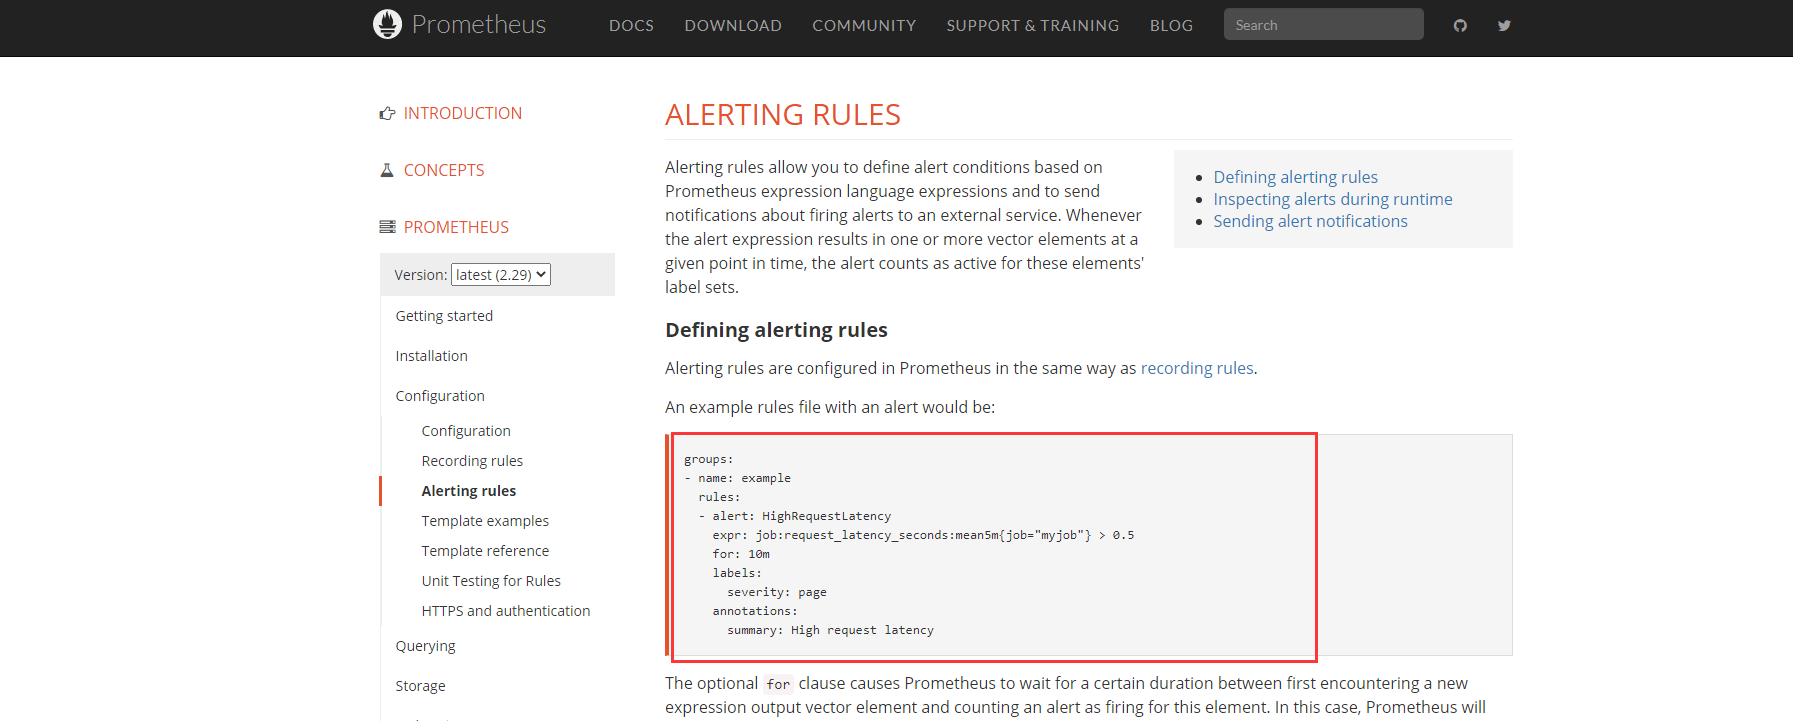Click the Prometheus brand name

tap(479, 24)
